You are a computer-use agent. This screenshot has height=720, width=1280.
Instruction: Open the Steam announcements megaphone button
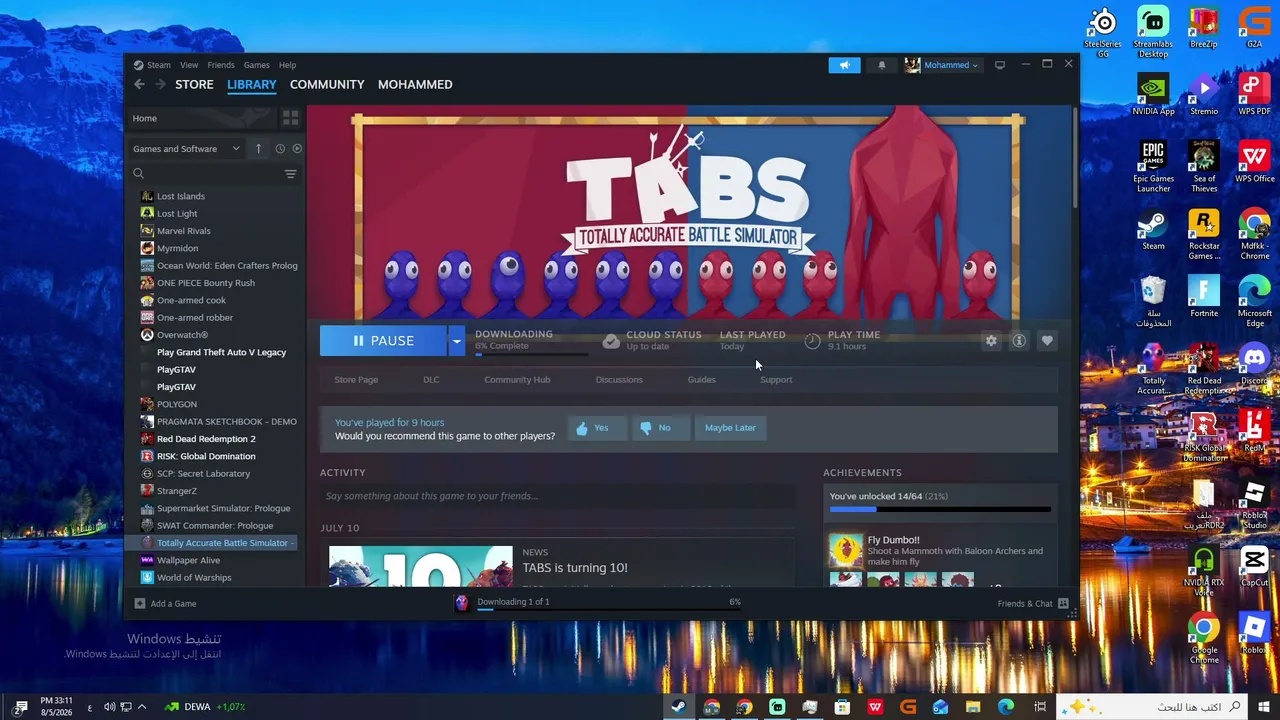coord(844,65)
